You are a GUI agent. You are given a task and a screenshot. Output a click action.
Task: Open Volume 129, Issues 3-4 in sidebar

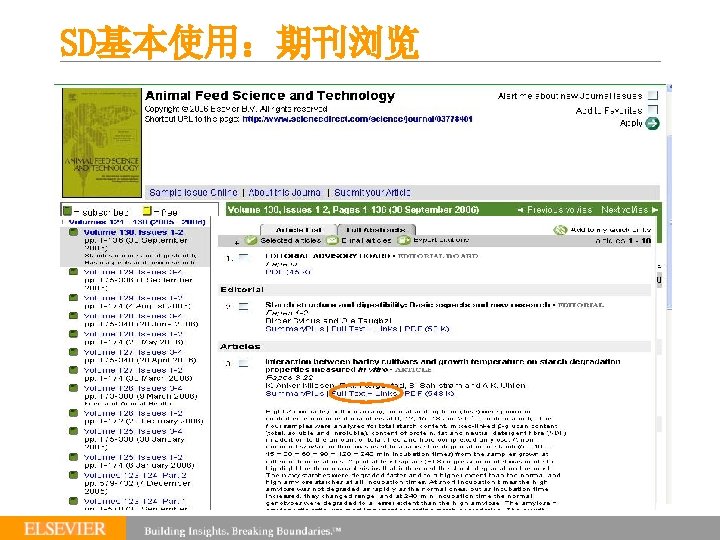pos(133,272)
